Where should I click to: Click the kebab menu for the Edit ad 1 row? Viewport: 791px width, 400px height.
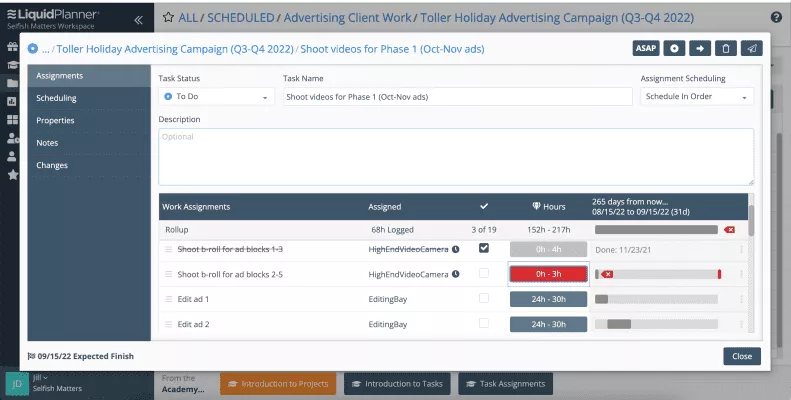pyautogui.click(x=741, y=299)
